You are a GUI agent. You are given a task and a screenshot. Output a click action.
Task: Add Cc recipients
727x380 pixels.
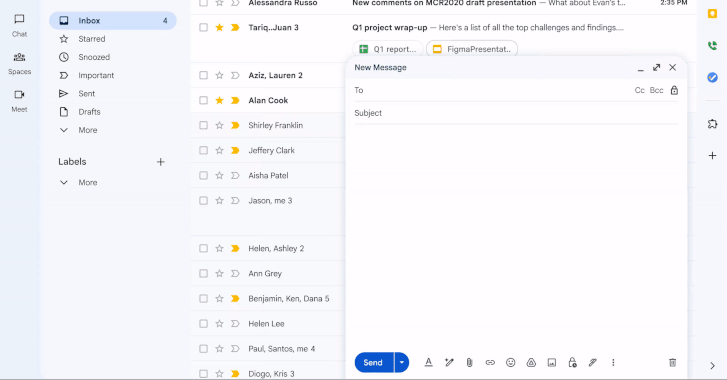click(x=639, y=90)
